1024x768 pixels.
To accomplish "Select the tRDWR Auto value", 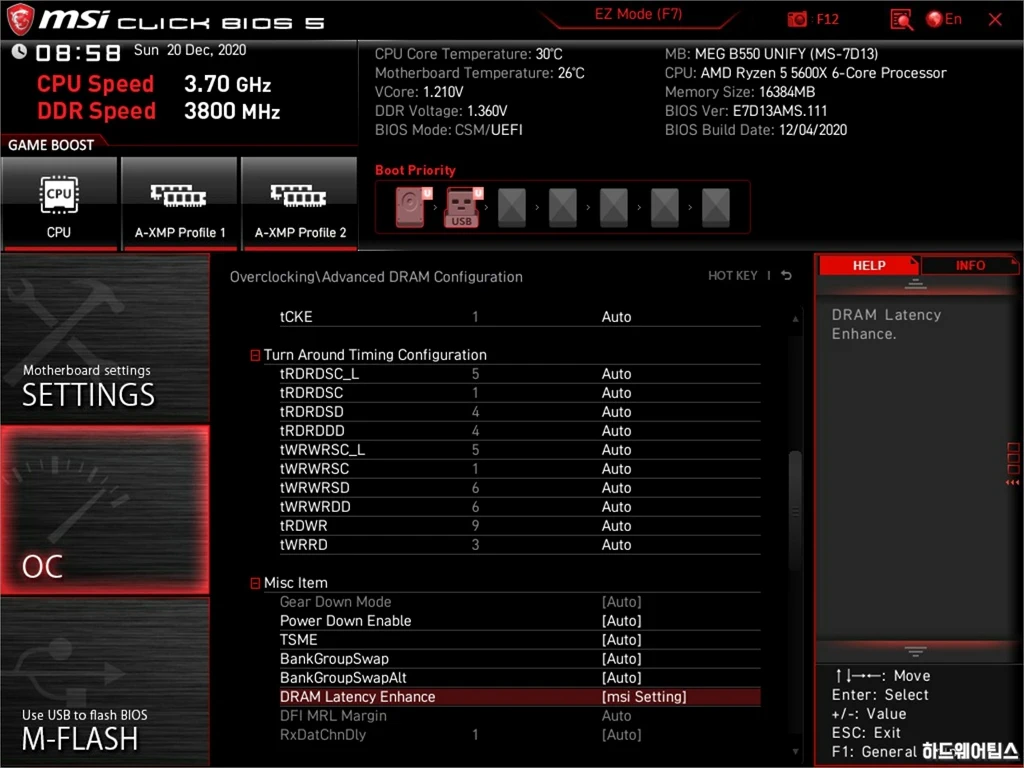I will (x=616, y=526).
